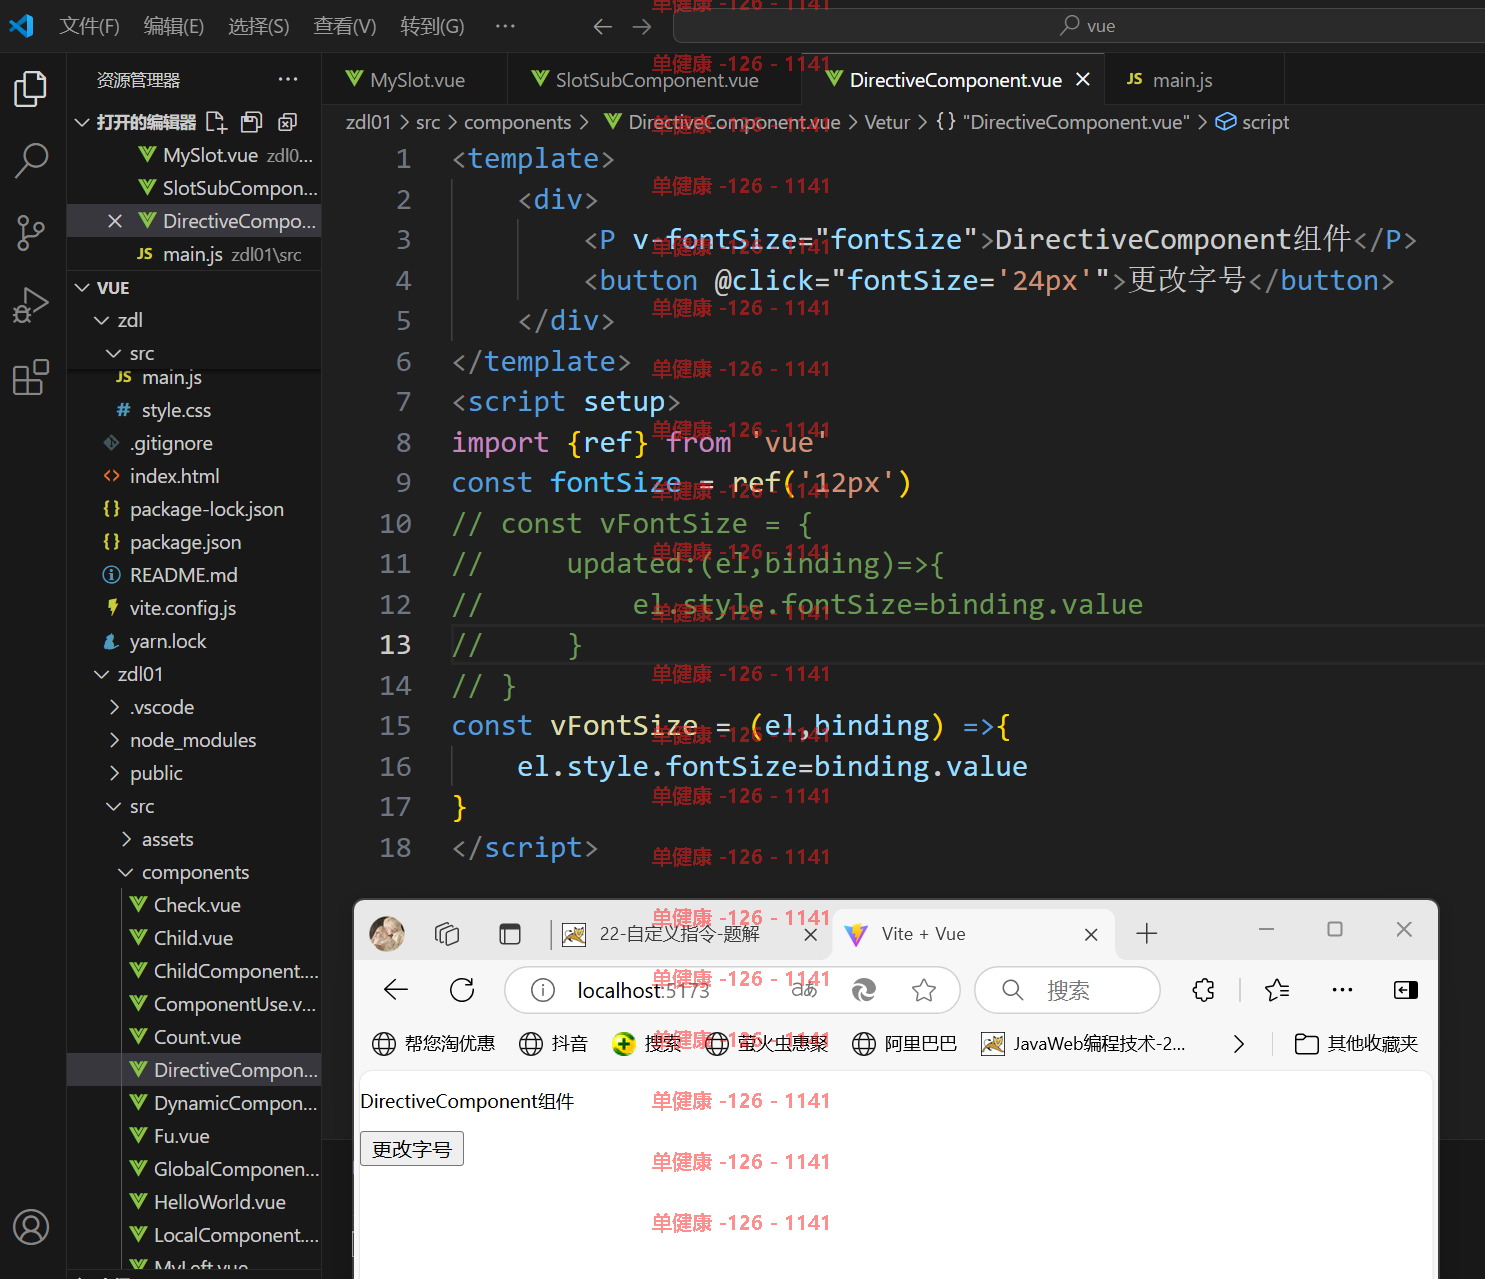Viewport: 1485px width, 1279px height.
Task: Open the 查看(V) menu
Action: click(344, 26)
